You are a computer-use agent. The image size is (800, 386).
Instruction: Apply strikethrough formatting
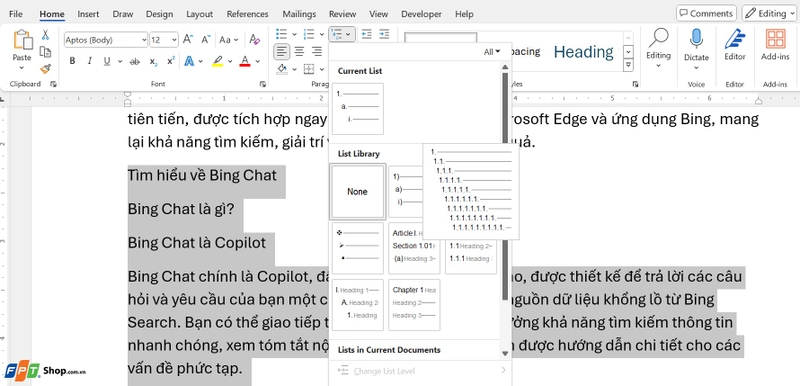[x=135, y=61]
